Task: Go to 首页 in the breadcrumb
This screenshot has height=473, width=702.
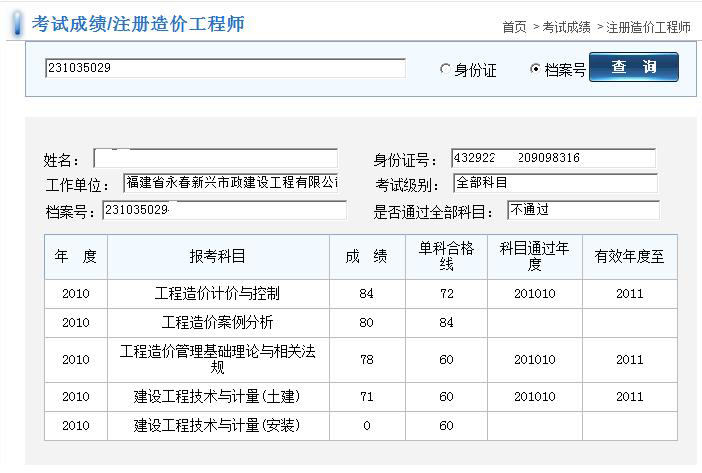Action: [514, 27]
